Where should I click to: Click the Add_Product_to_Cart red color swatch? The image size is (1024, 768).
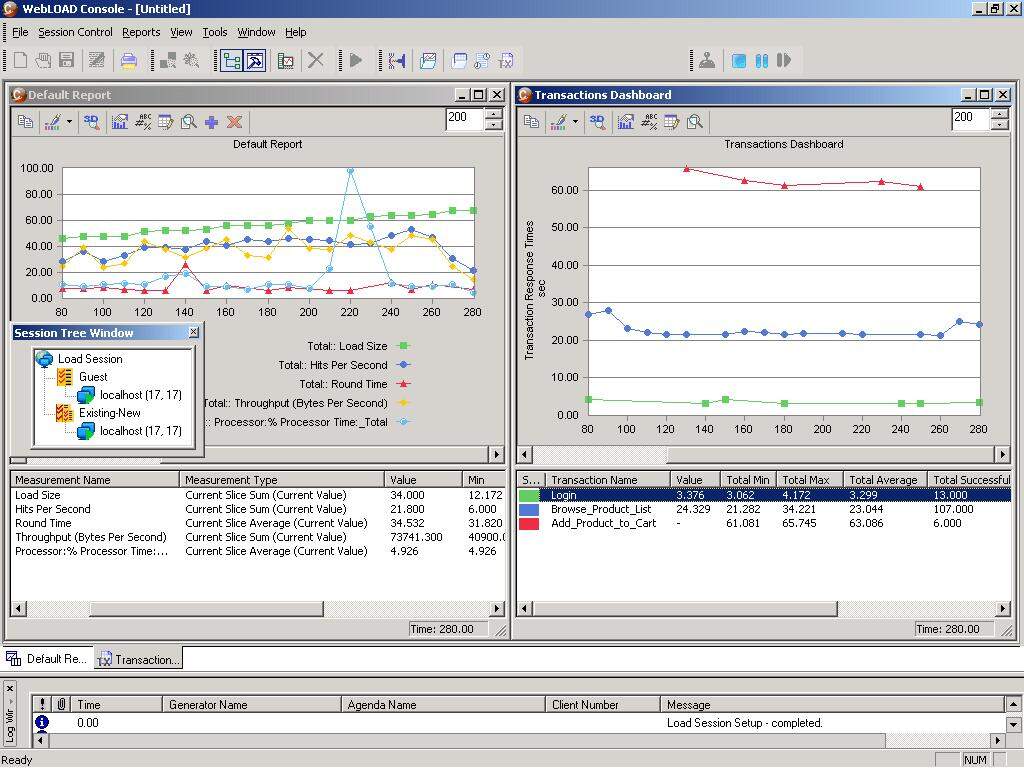(529, 523)
